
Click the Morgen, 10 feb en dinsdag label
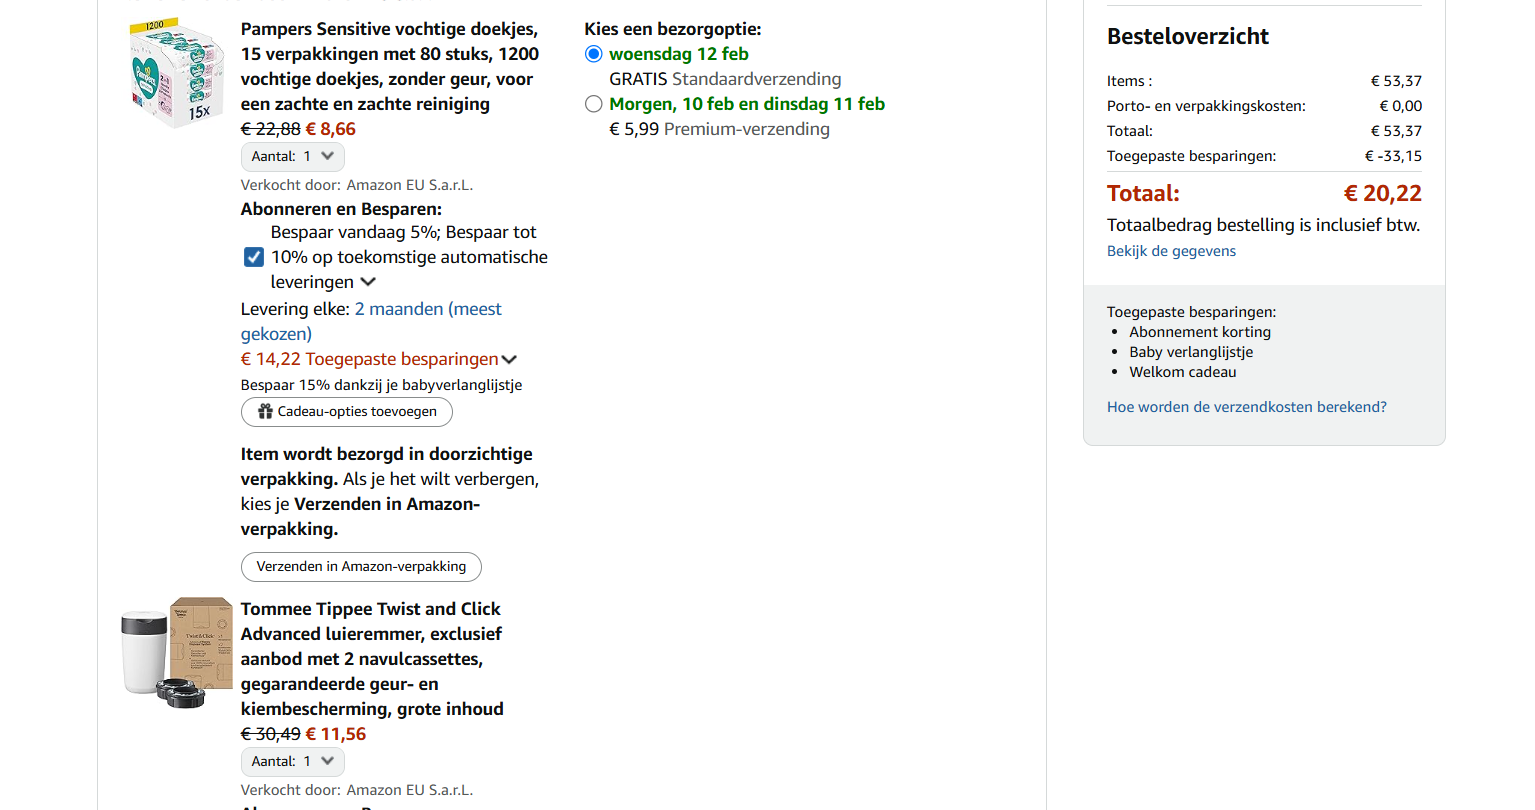[746, 104]
